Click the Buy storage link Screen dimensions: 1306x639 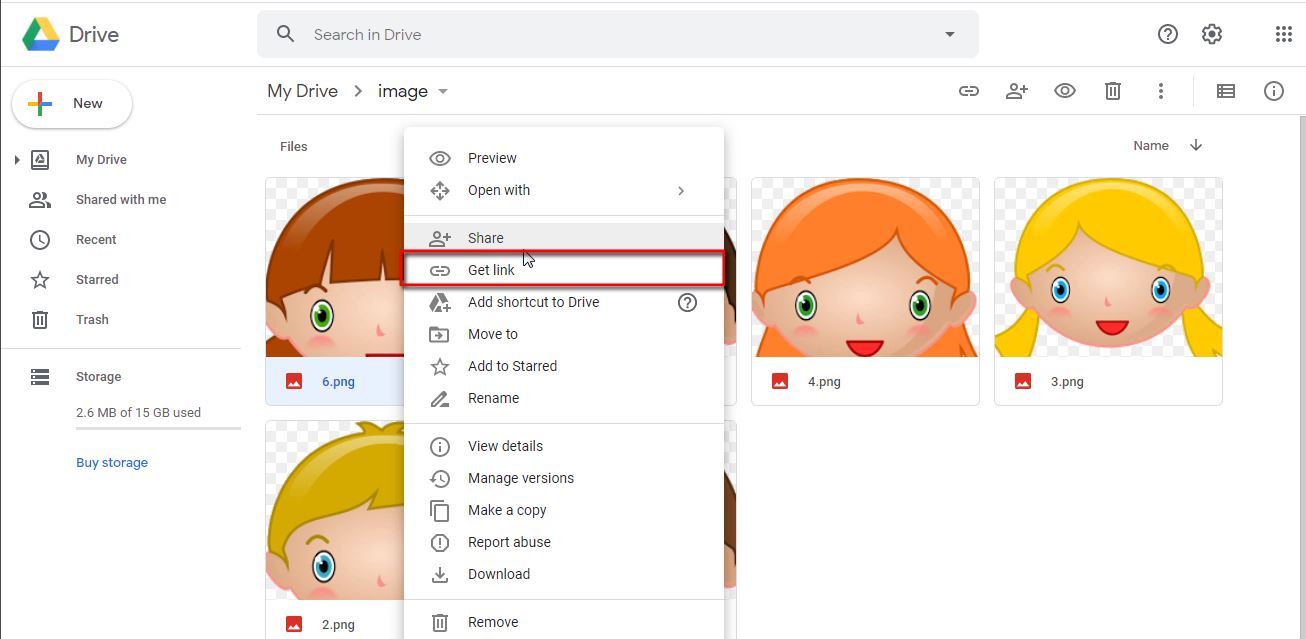click(x=111, y=462)
